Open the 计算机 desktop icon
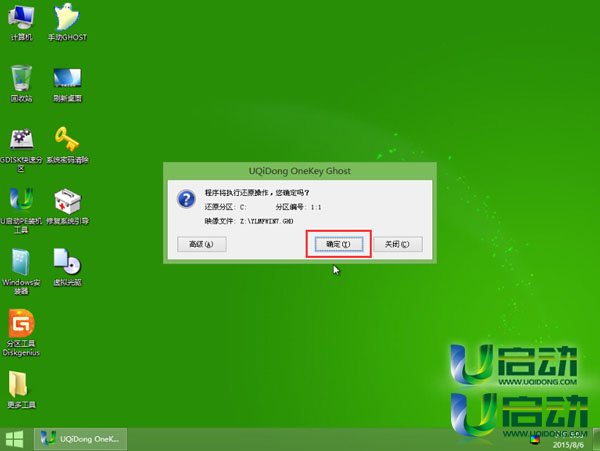Screen dimensions: 600x451 coord(21,22)
